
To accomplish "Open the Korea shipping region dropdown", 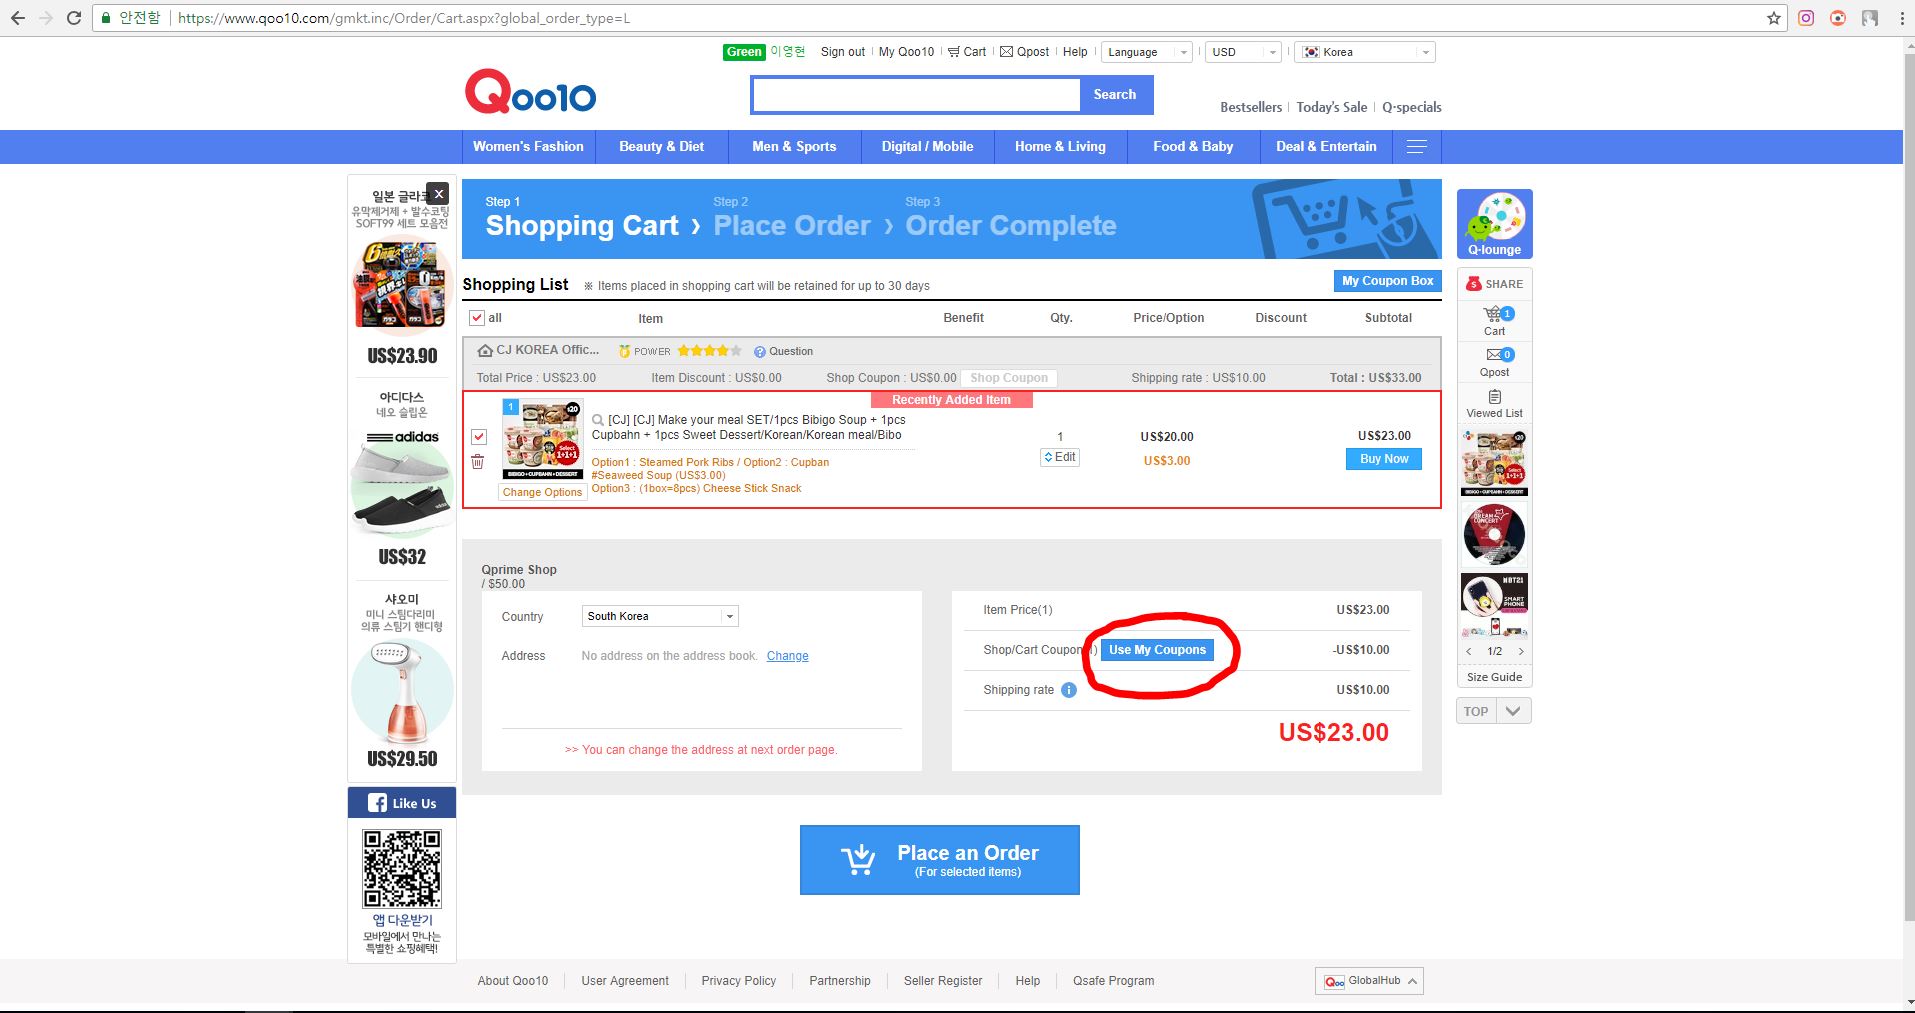I will [1366, 52].
